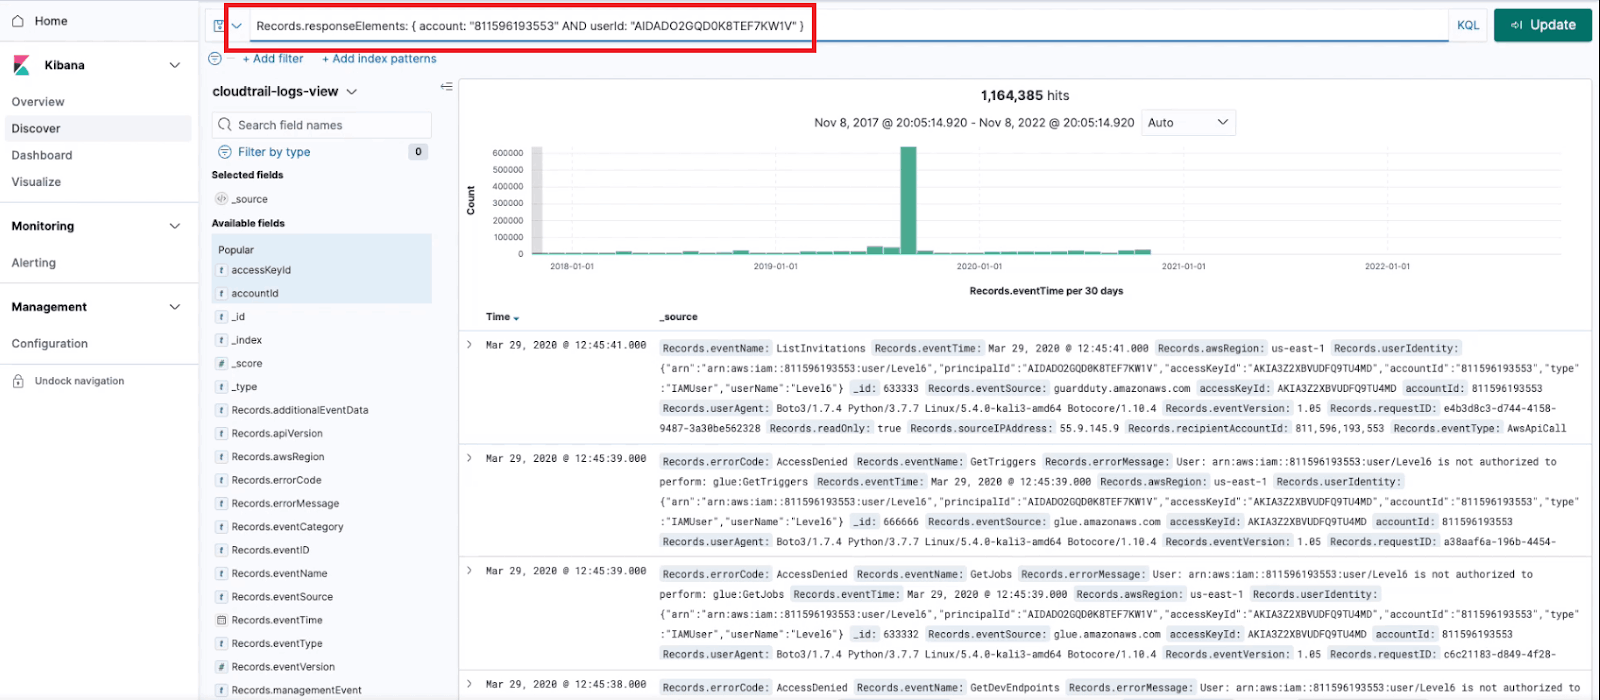Collapse the field list sidebar icon
The height and width of the screenshot is (700, 1600).
(x=446, y=87)
